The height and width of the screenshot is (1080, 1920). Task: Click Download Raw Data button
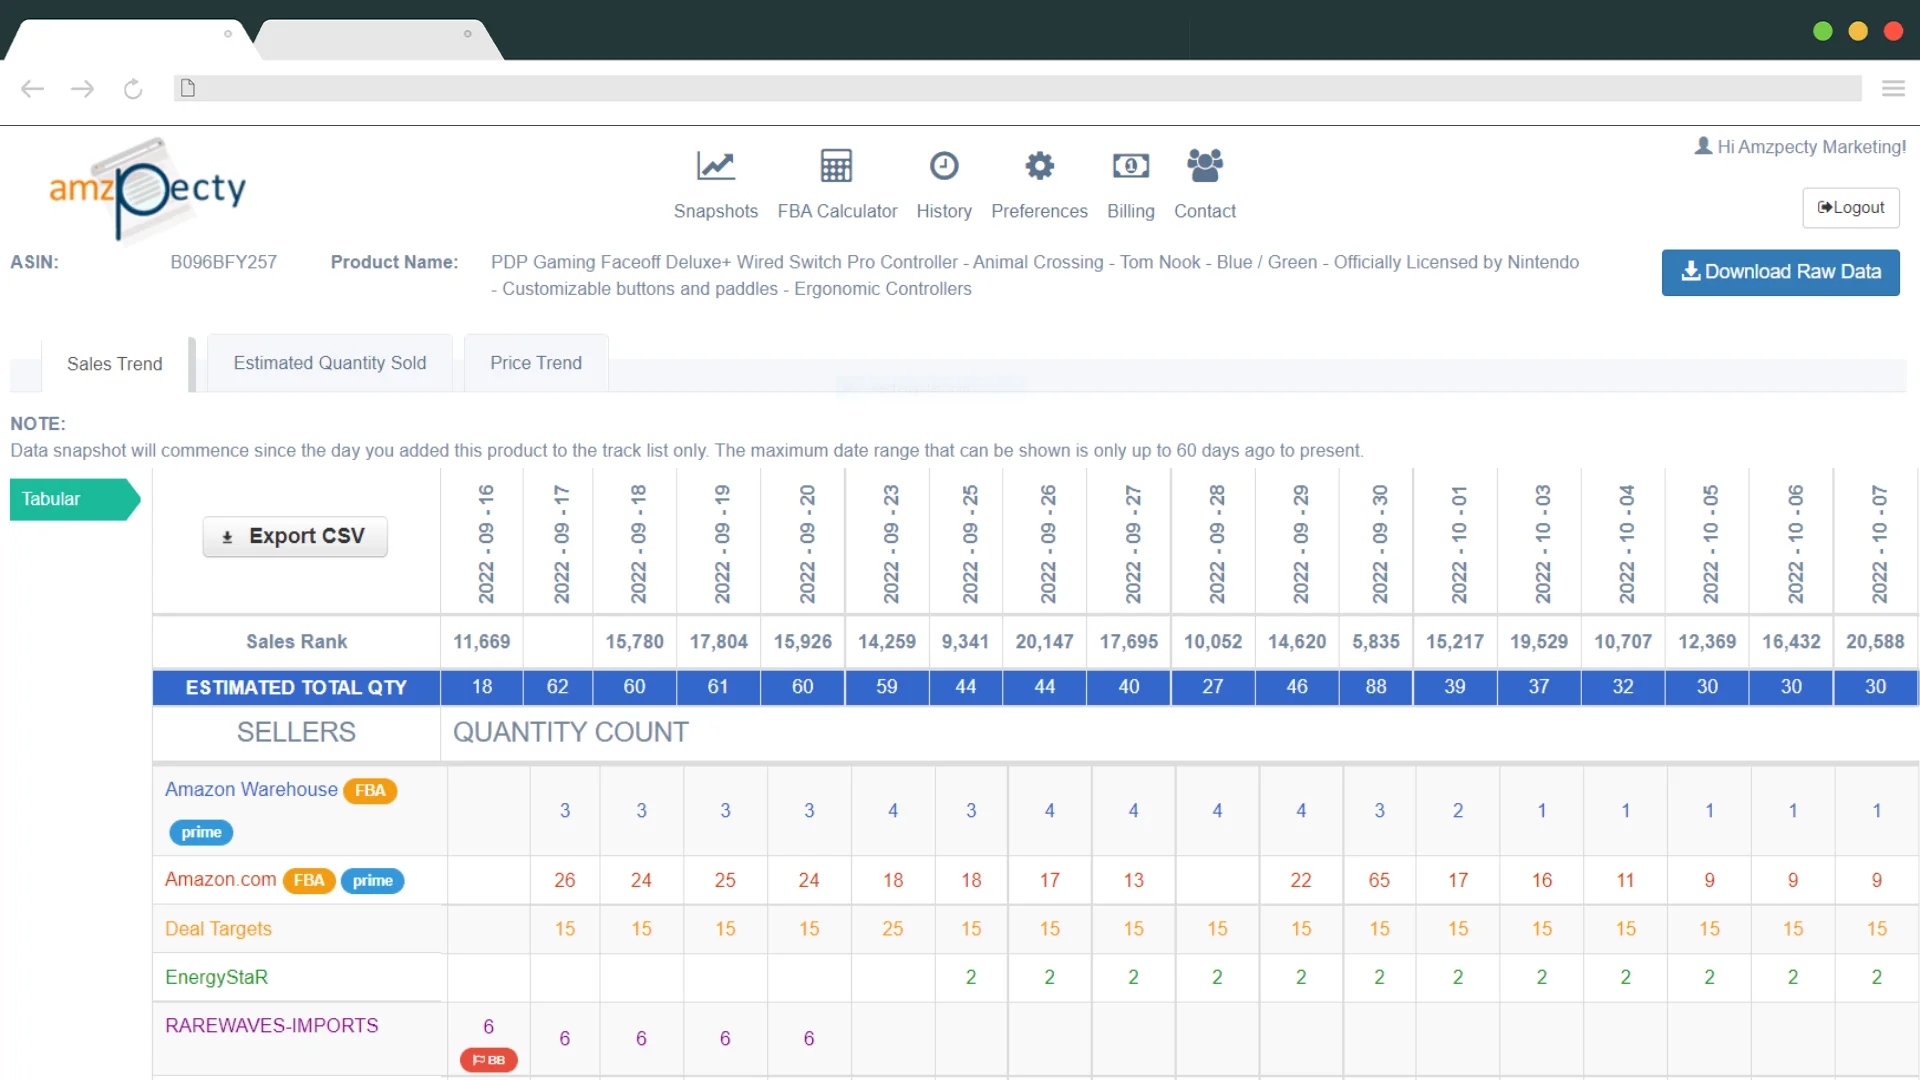click(x=1780, y=270)
